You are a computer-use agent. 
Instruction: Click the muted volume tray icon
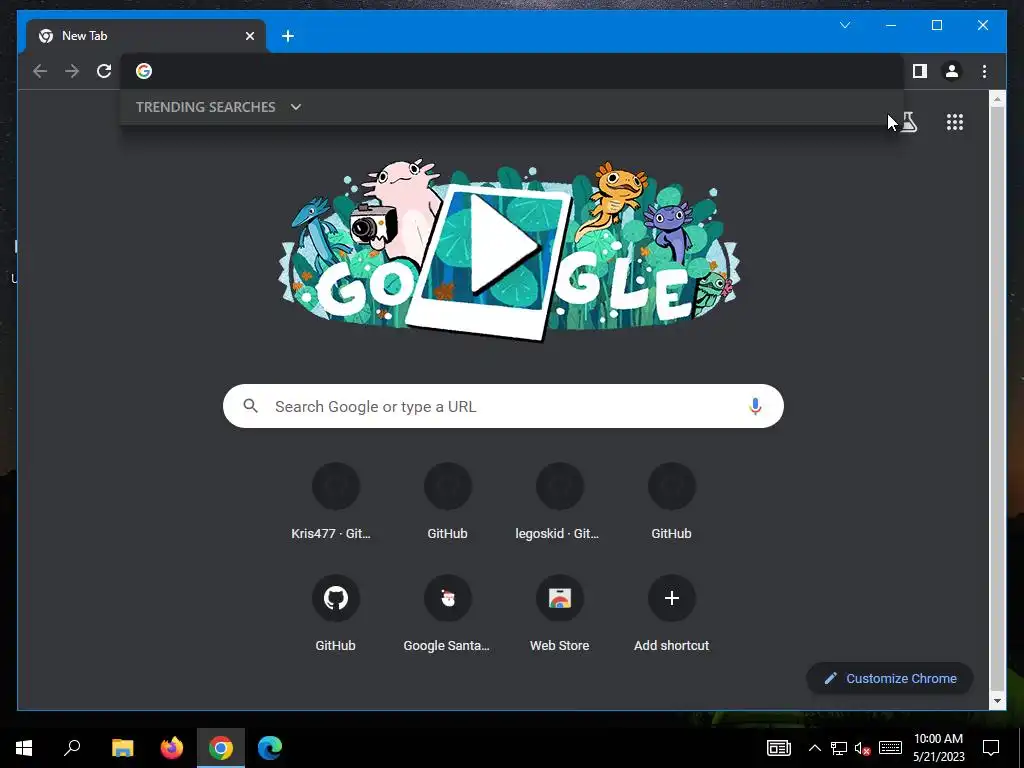[x=863, y=748]
